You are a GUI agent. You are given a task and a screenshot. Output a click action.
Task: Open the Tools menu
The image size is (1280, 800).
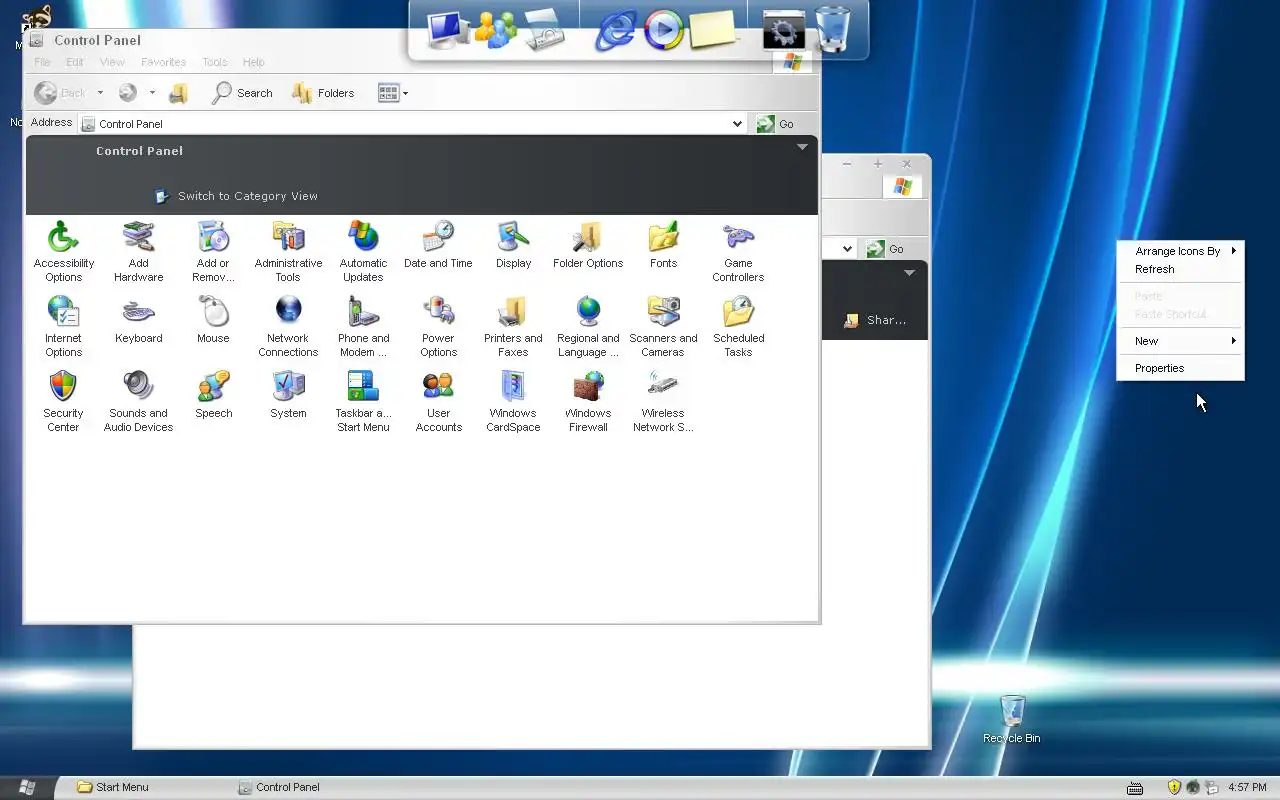point(215,62)
